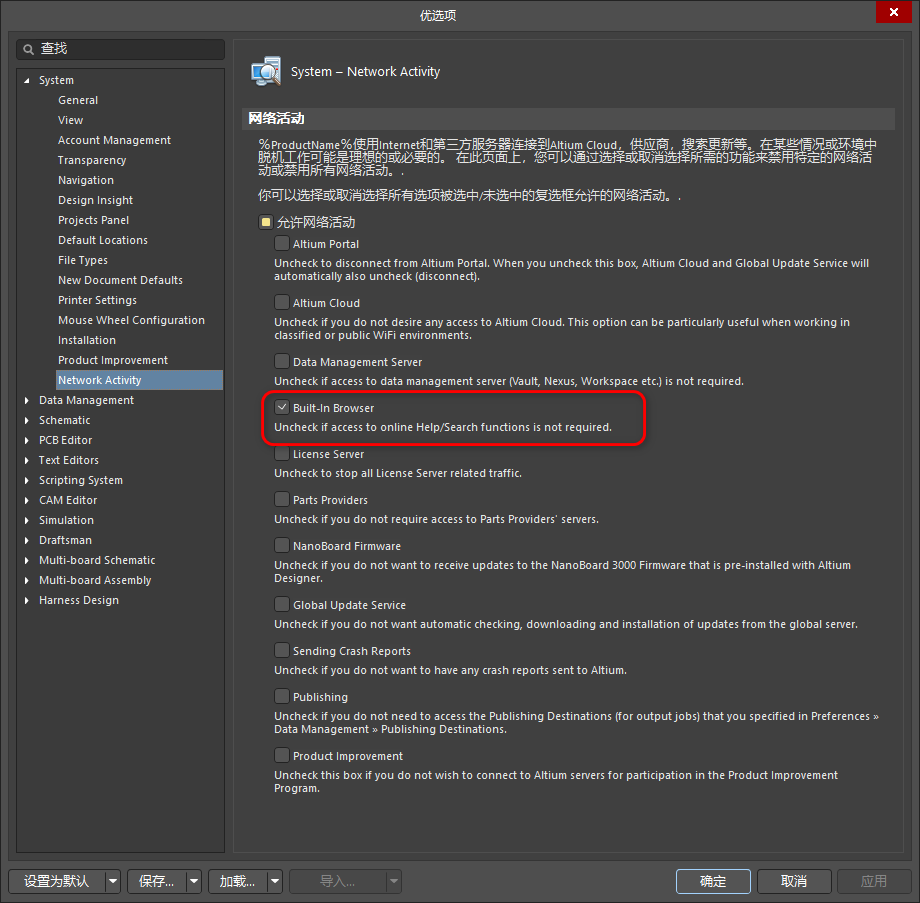Open the 保存 dropdown arrow
This screenshot has width=920, height=903.
194,881
